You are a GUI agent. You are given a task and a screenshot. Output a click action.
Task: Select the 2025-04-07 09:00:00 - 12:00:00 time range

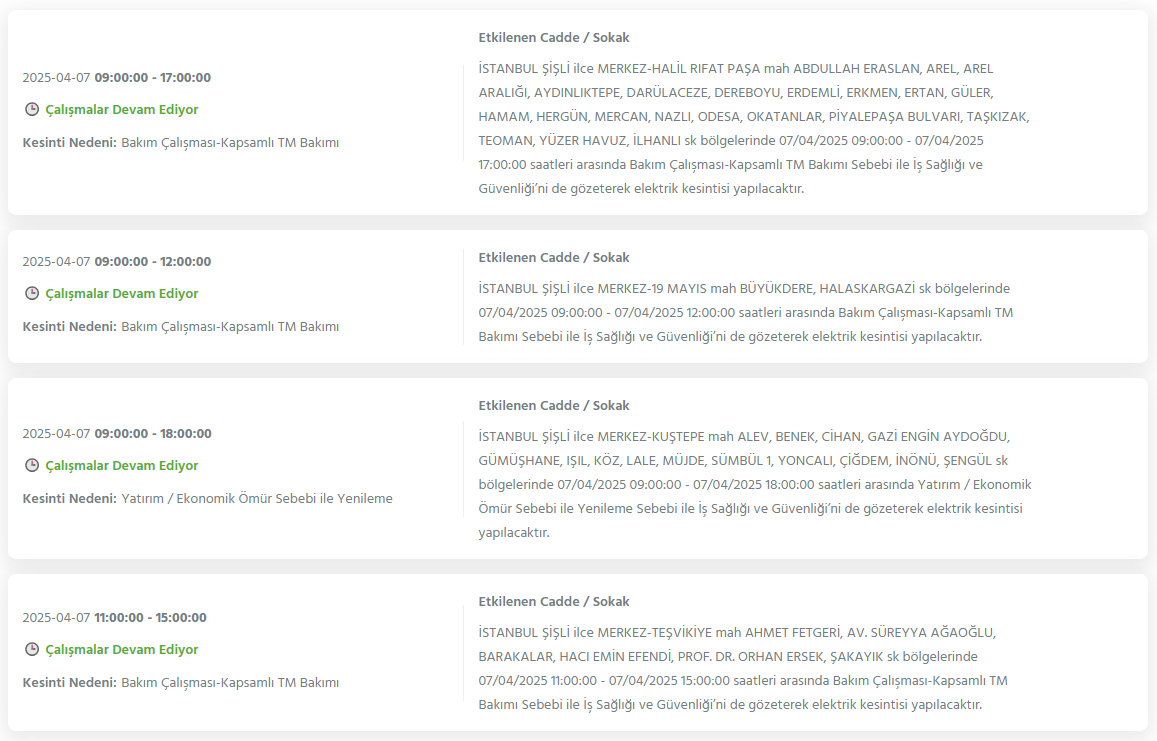[x=117, y=261]
